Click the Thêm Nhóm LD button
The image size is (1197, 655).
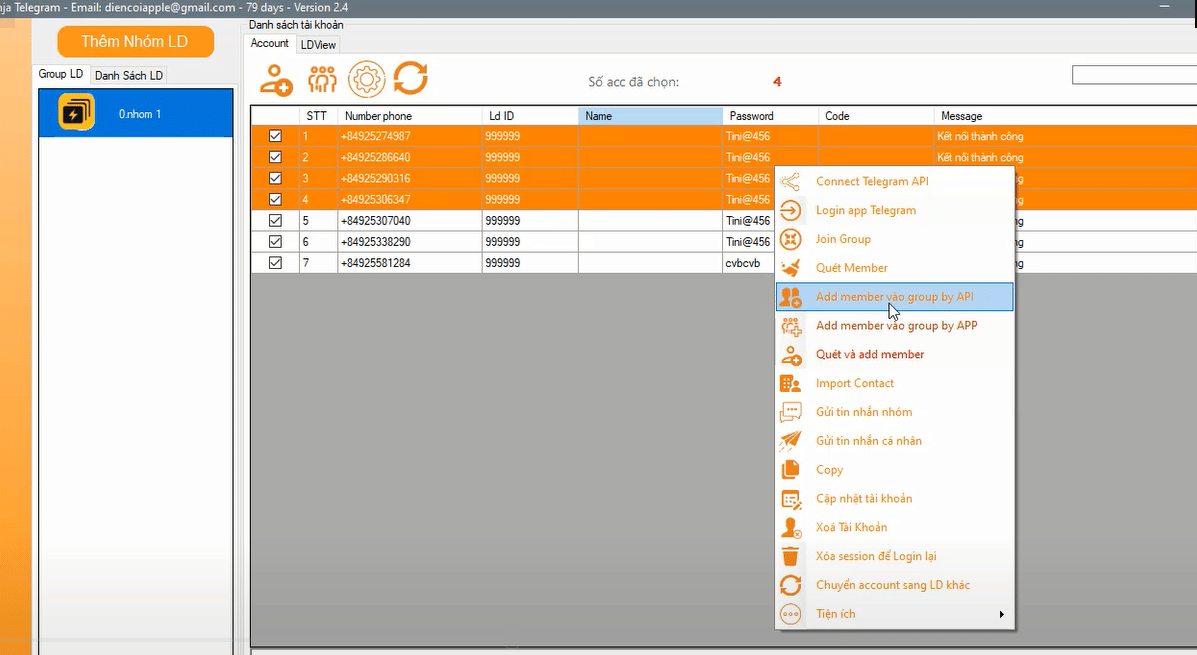coord(135,41)
